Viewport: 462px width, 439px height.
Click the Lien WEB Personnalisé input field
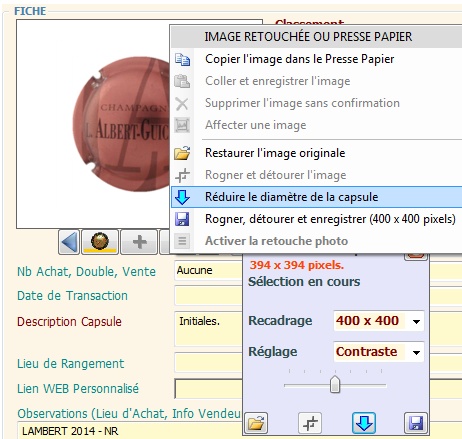pos(208,388)
